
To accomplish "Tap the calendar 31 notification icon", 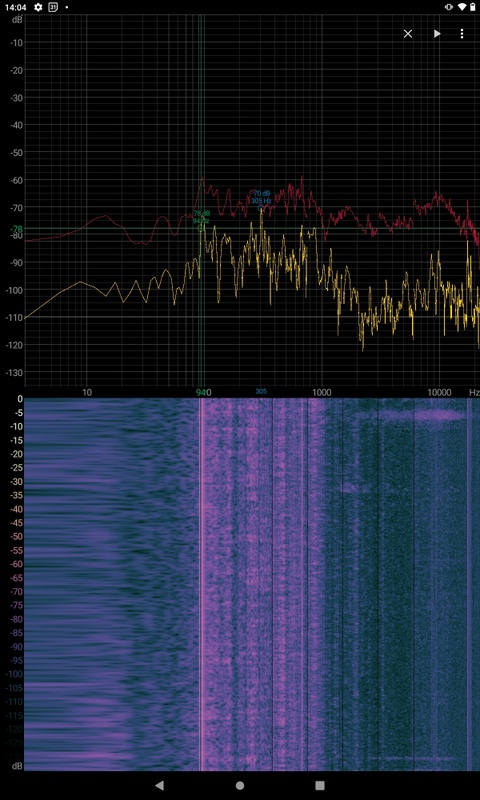I will pos(53,7).
